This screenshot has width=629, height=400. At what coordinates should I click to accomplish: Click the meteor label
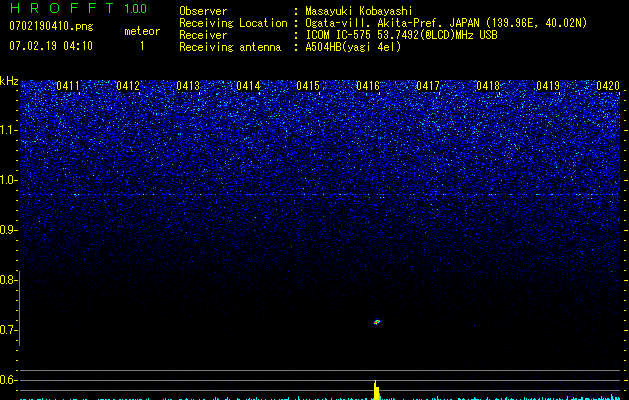pos(142,31)
